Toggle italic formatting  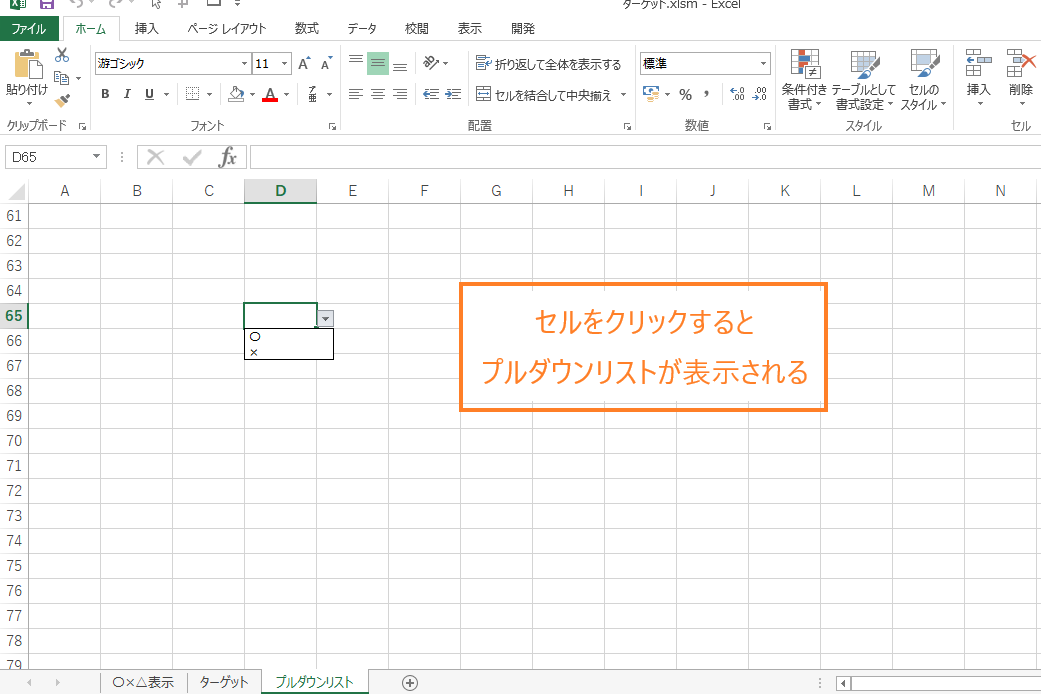pyautogui.click(x=126, y=94)
